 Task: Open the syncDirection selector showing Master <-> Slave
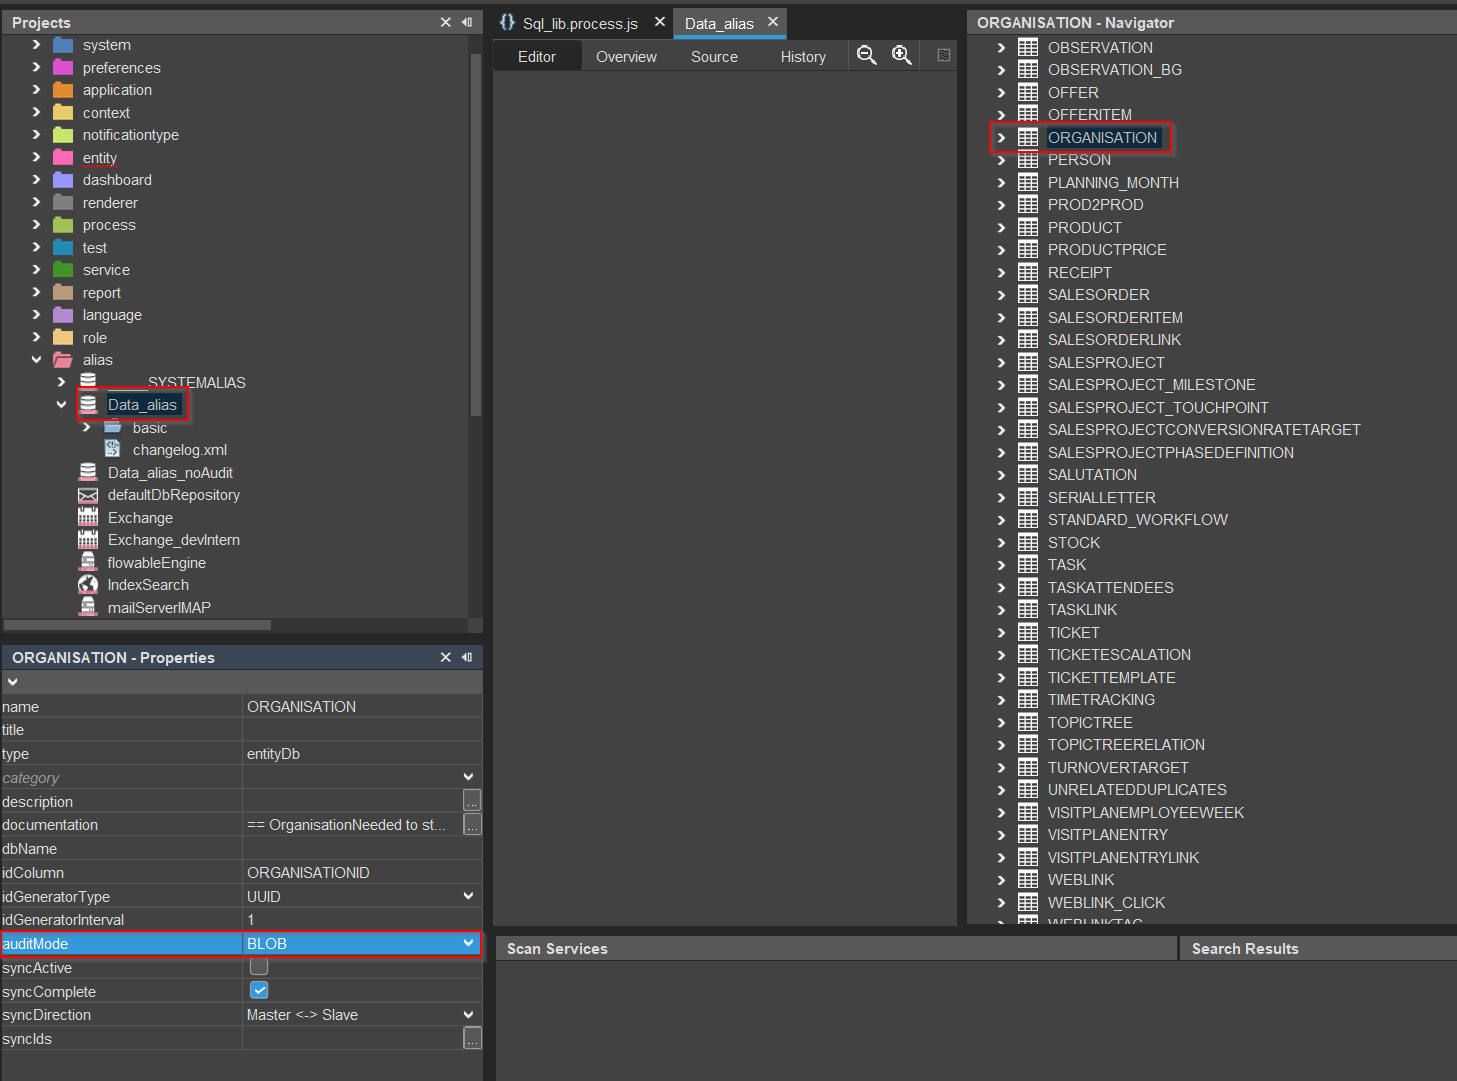click(x=467, y=1014)
